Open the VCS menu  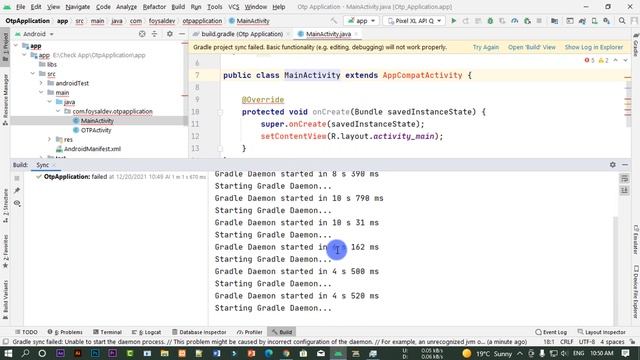(233, 7)
